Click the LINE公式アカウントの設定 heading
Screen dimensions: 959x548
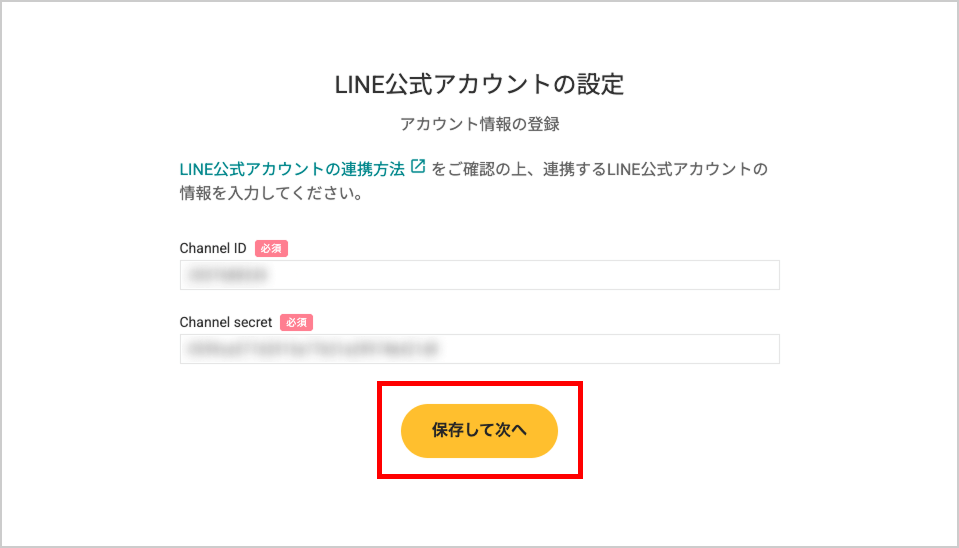click(x=480, y=84)
